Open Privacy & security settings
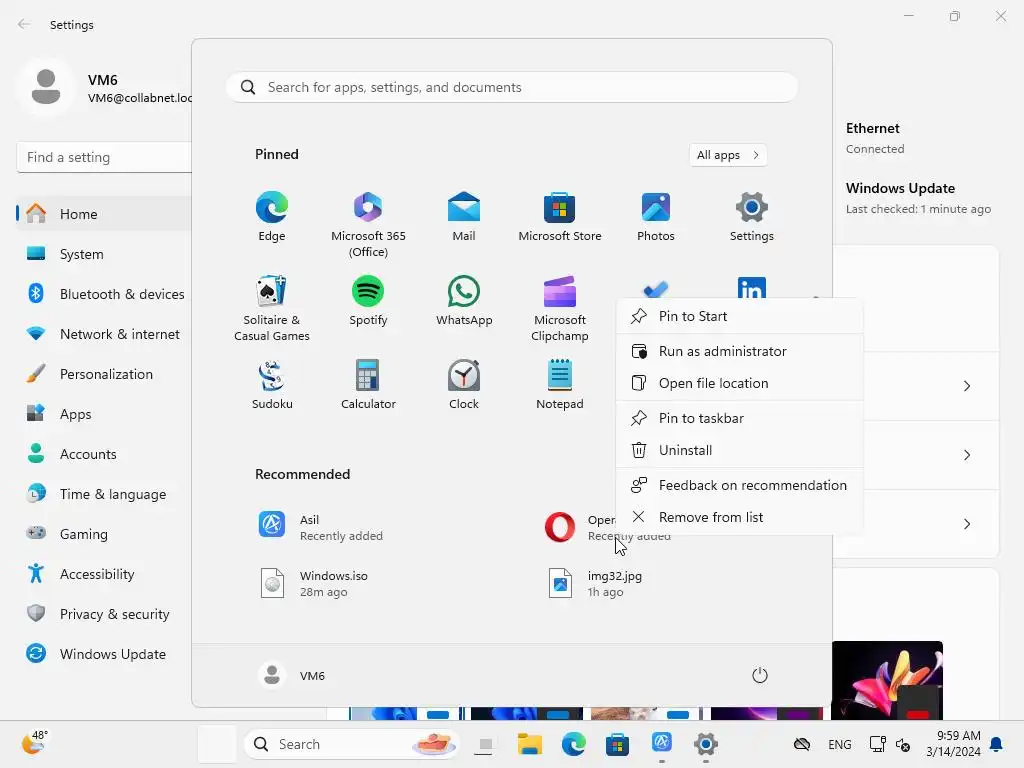This screenshot has width=1024, height=768. (x=104, y=614)
